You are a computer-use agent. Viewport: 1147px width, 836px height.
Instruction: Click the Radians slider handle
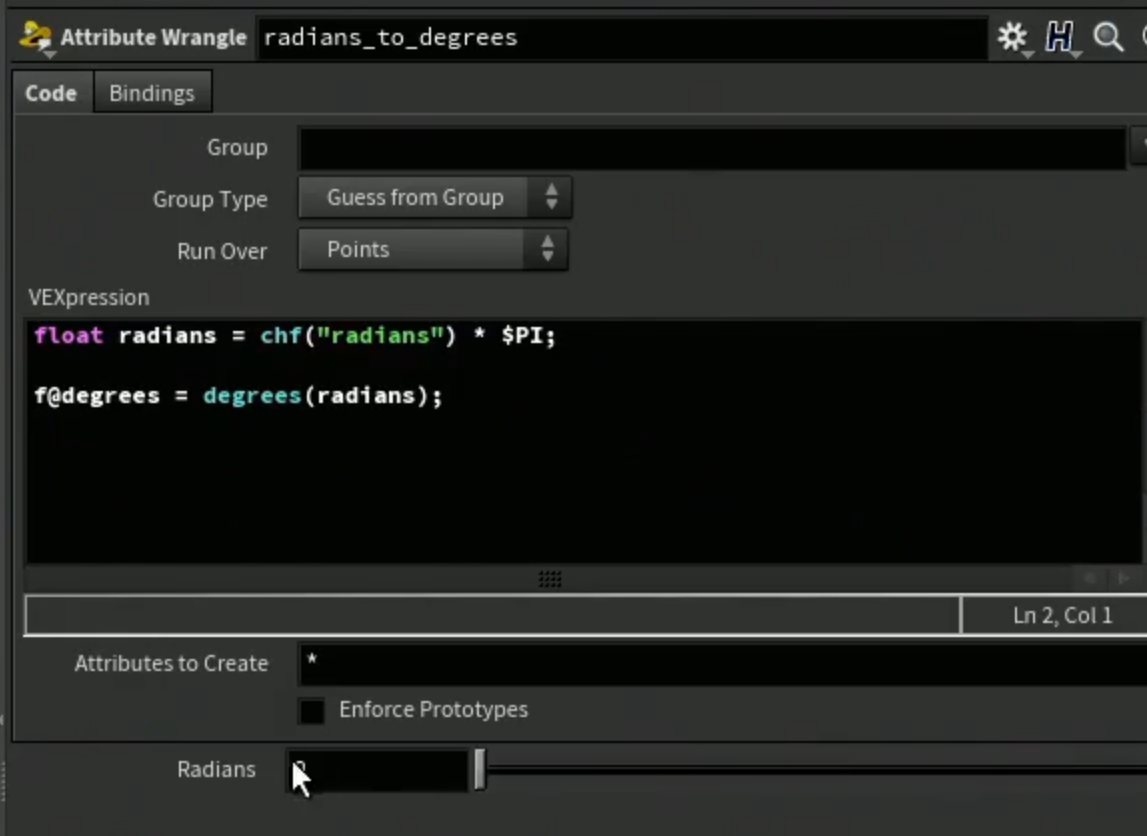click(479, 769)
